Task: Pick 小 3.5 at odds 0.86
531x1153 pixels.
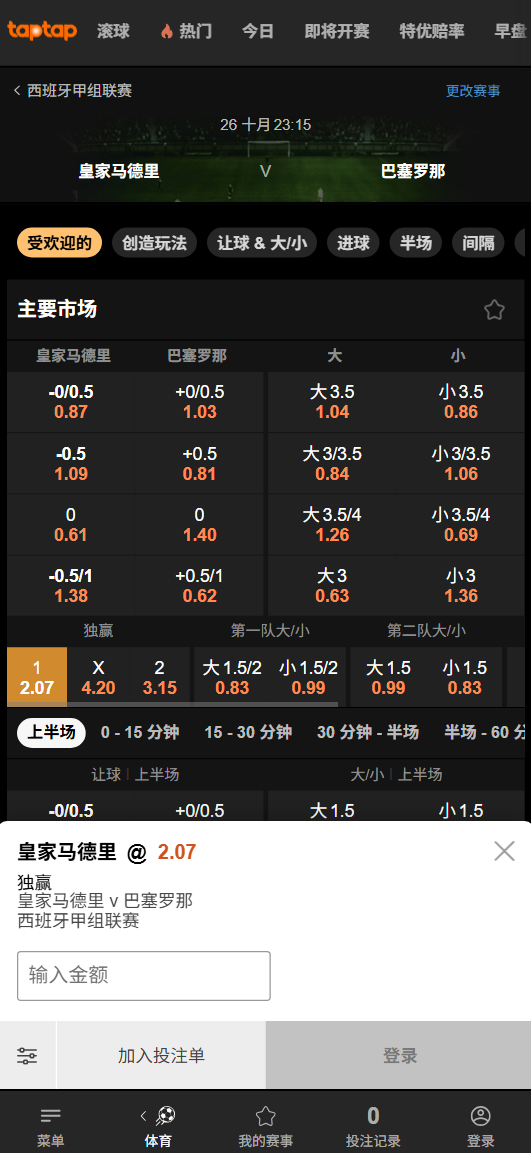Action: tap(461, 402)
